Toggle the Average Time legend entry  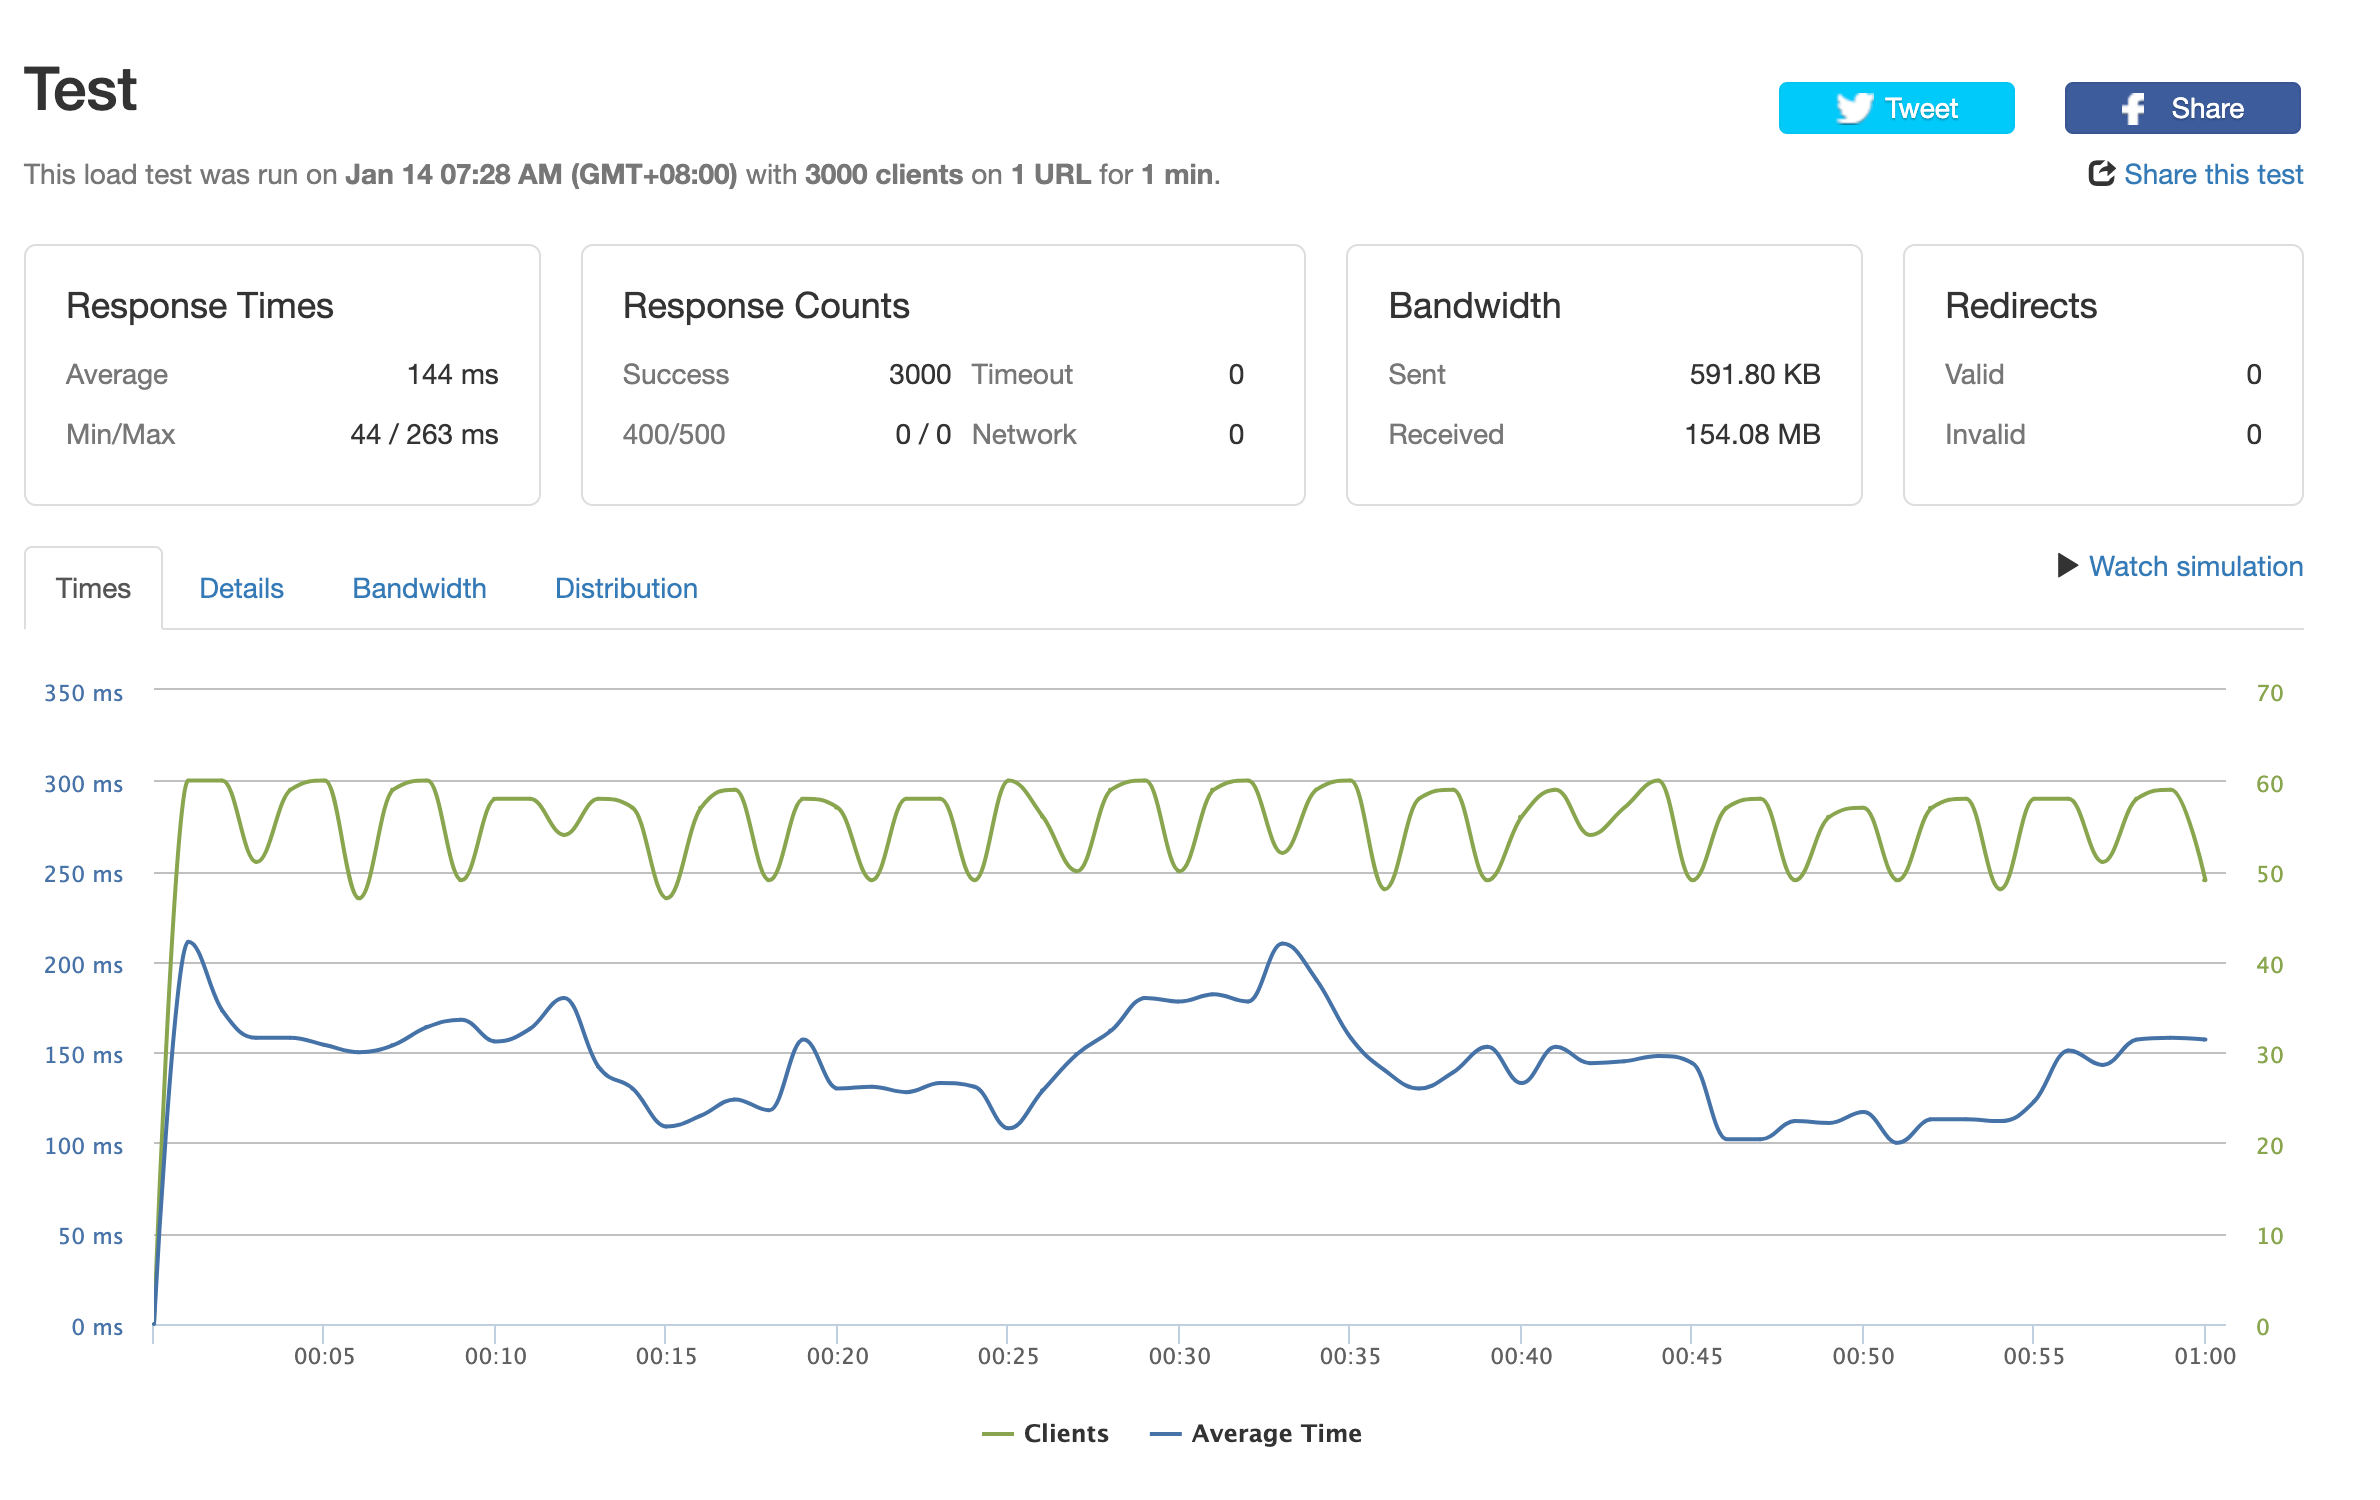(x=1275, y=1433)
